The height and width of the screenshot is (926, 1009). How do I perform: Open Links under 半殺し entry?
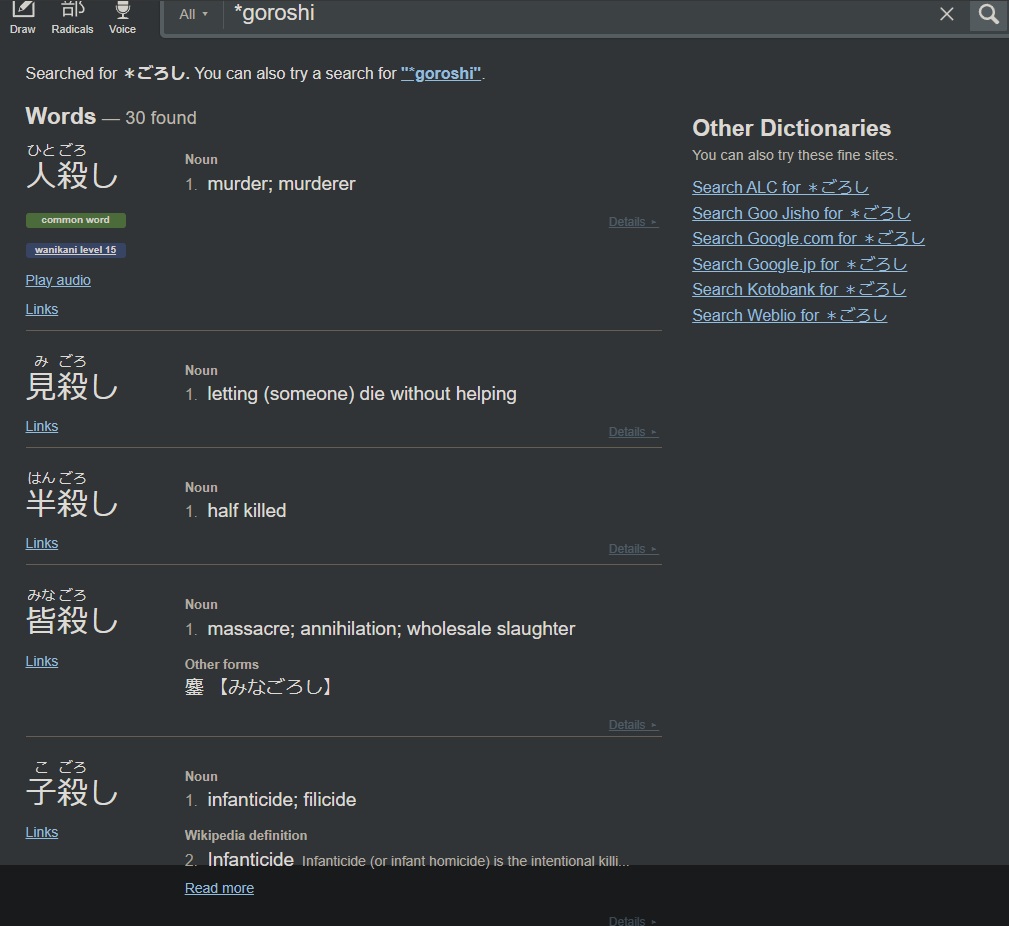[42, 543]
